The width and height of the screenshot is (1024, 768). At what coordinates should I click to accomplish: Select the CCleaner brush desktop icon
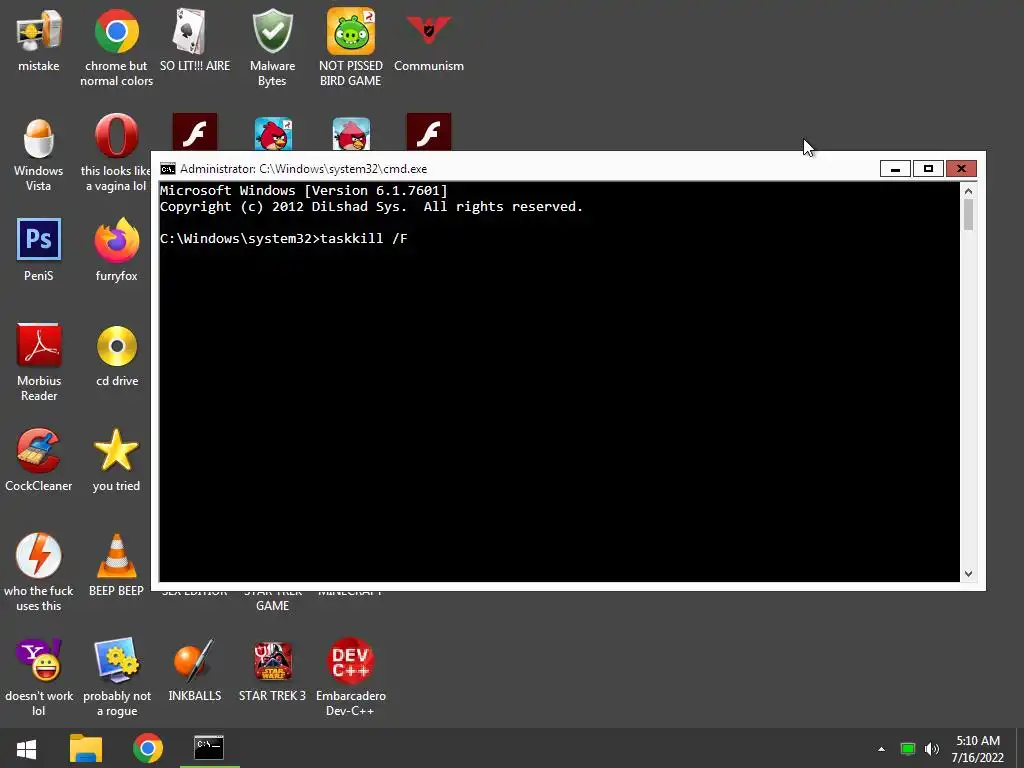point(39,451)
